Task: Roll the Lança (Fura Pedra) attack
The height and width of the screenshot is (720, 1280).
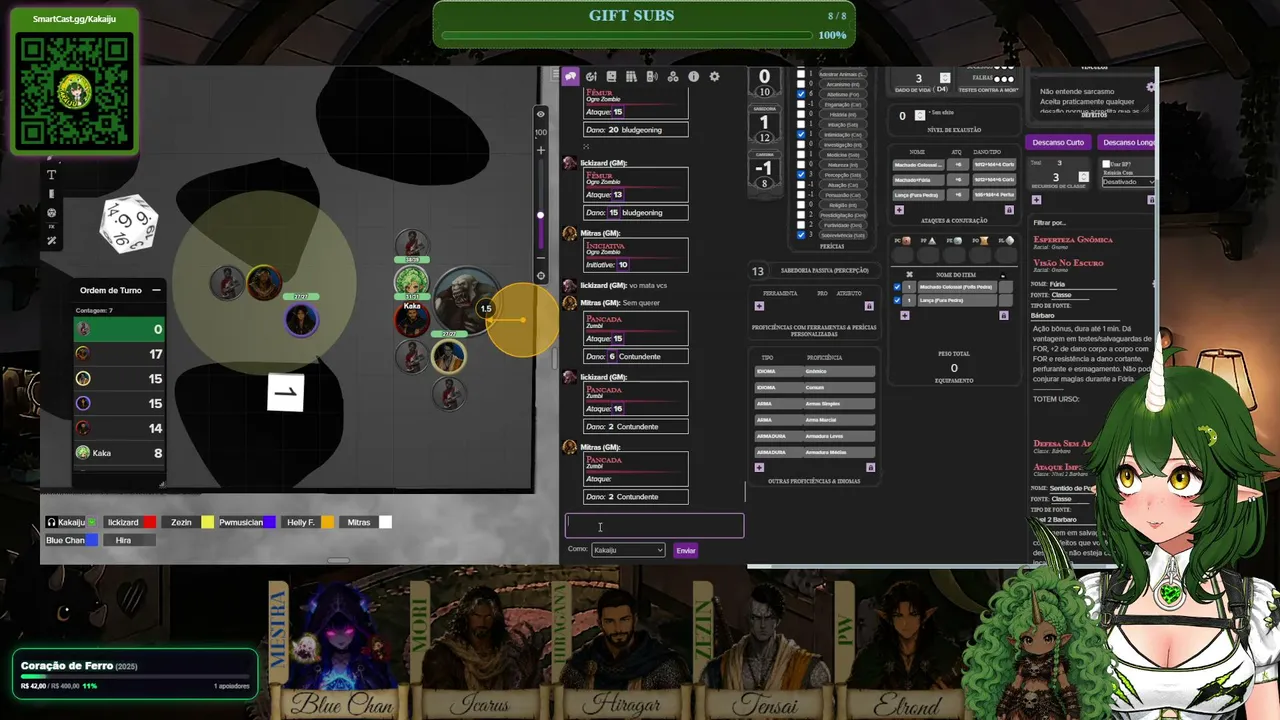Action: click(x=918, y=195)
